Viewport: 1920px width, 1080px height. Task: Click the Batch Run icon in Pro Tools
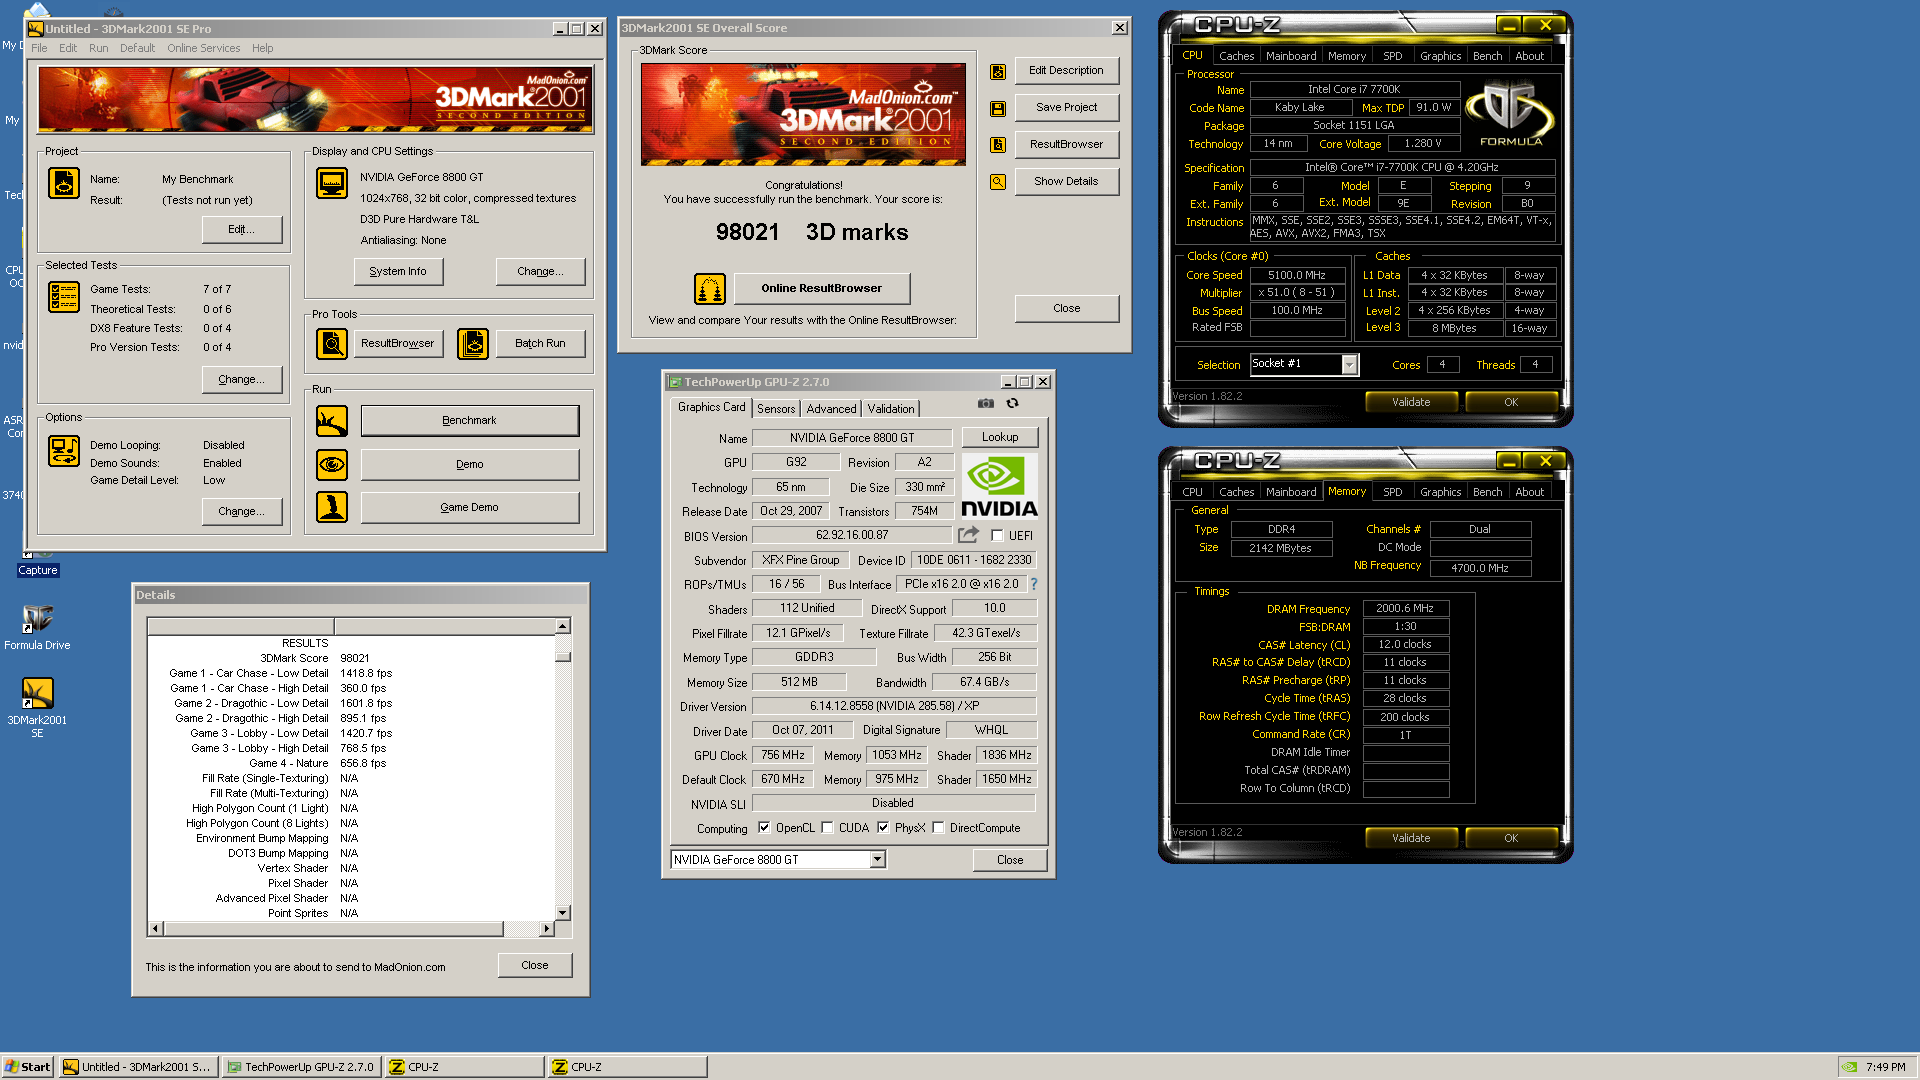pos(473,343)
